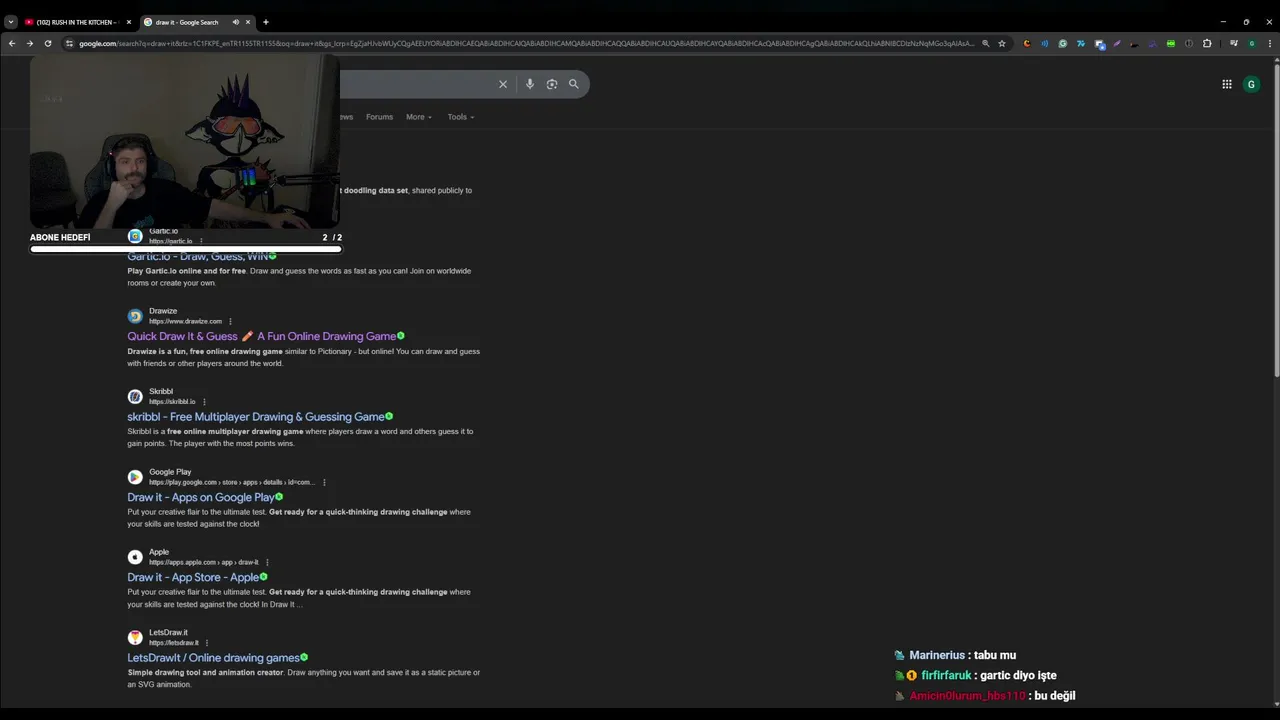Open options menu for Apple result

pyautogui.click(x=267, y=562)
